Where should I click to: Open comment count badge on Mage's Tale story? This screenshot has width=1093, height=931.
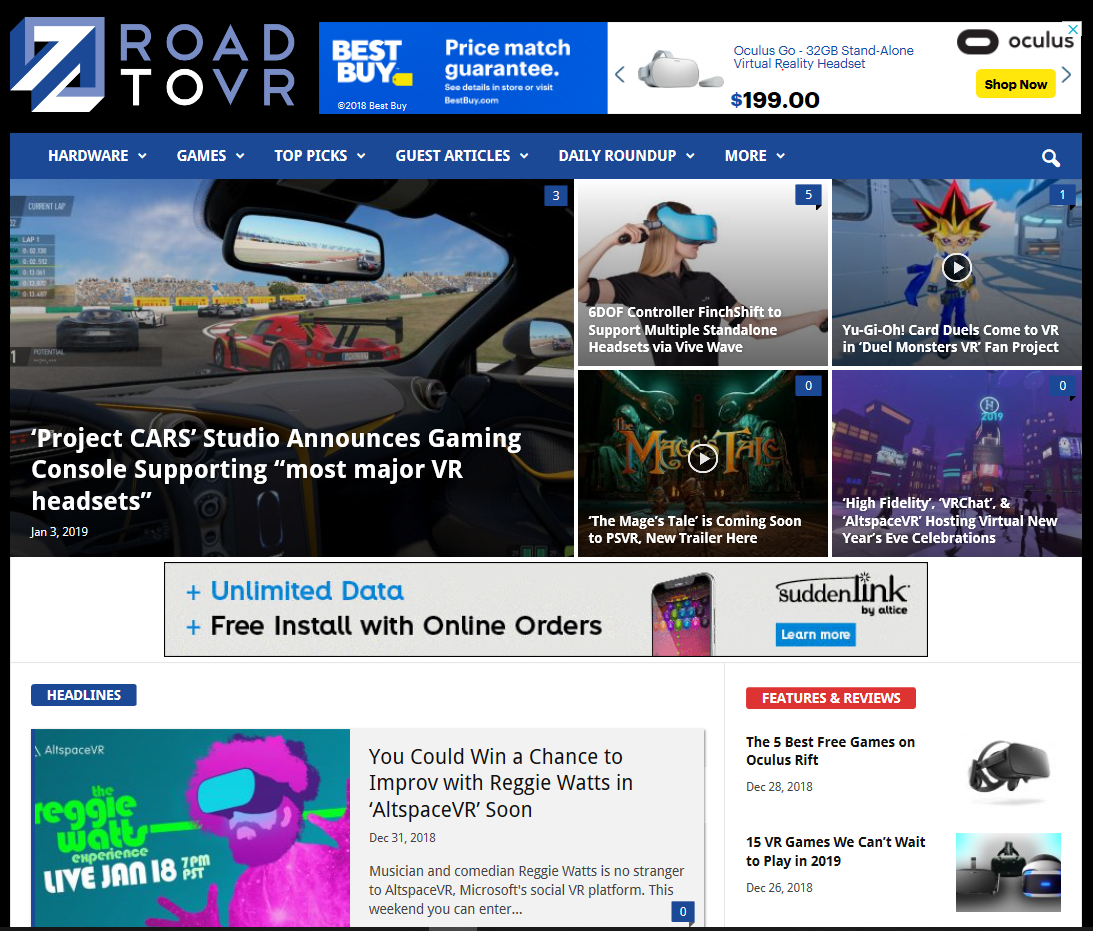tap(809, 385)
